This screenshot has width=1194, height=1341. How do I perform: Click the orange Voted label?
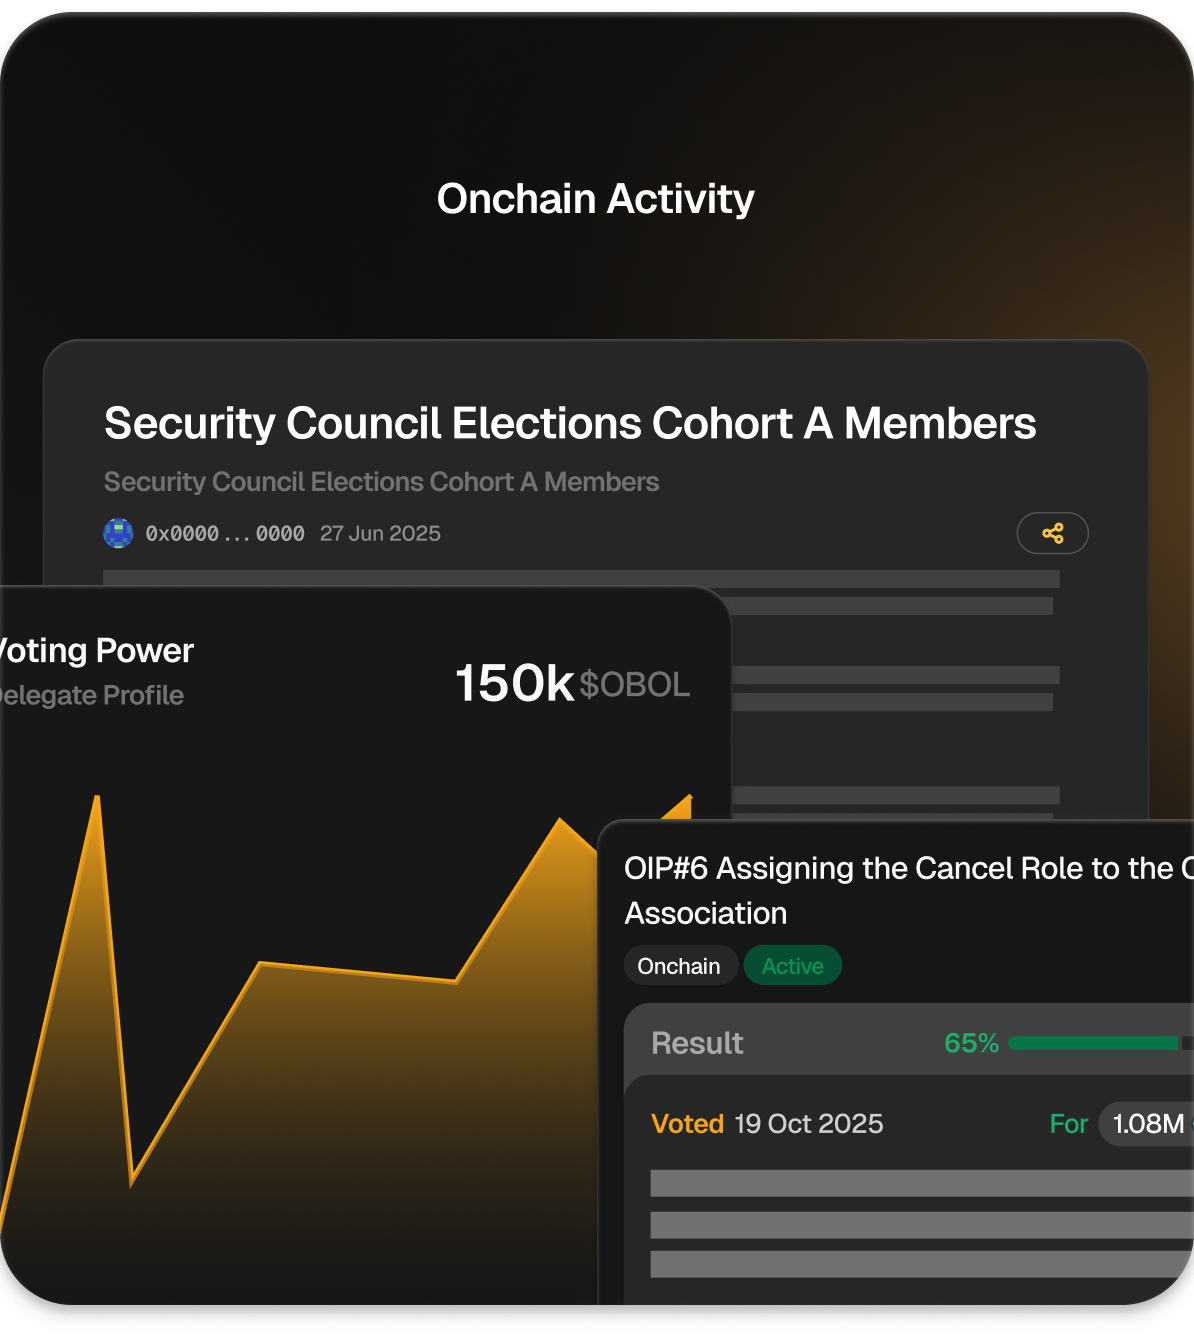687,1124
